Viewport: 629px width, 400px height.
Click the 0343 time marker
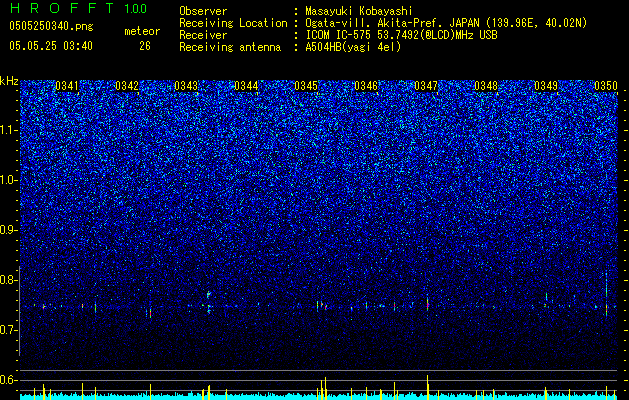(187, 86)
